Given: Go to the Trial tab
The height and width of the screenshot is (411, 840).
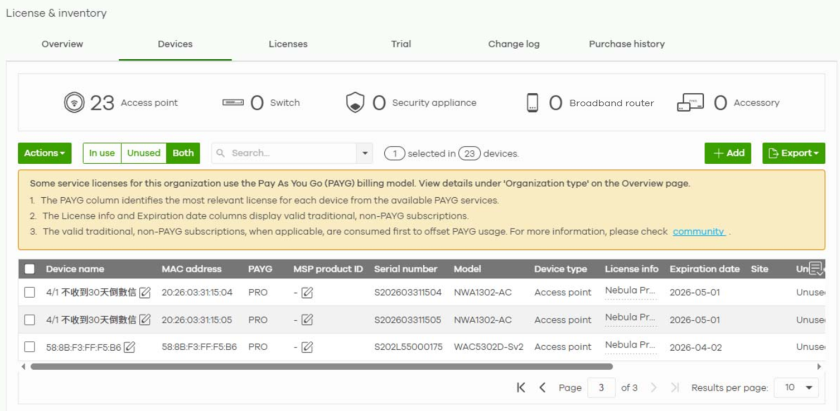Looking at the screenshot, I should (x=401, y=44).
